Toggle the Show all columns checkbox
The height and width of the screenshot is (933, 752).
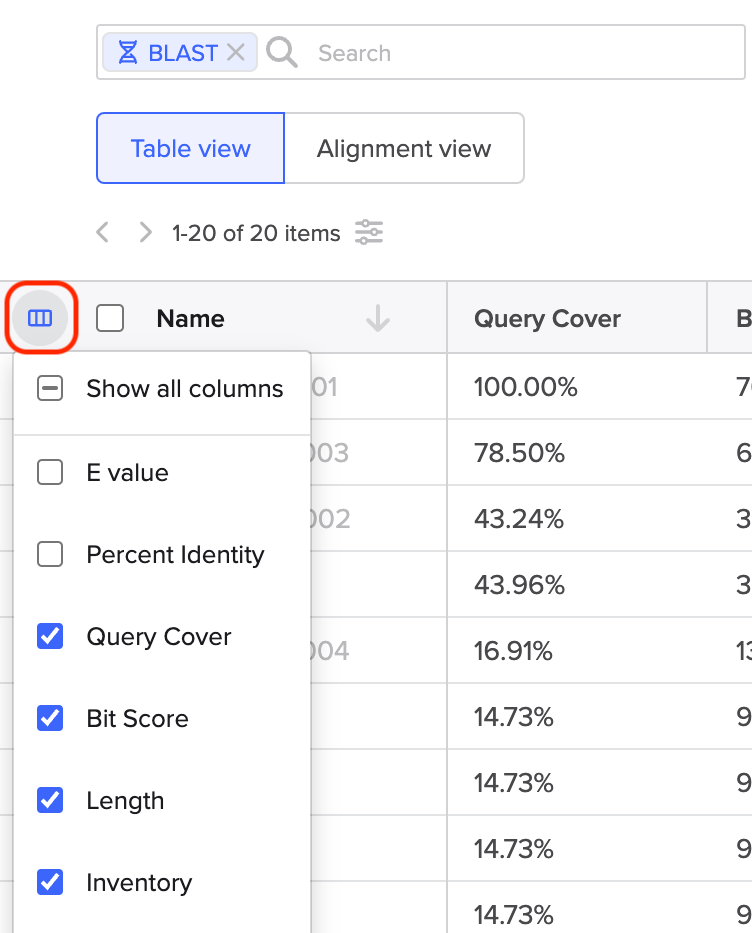[x=50, y=389]
